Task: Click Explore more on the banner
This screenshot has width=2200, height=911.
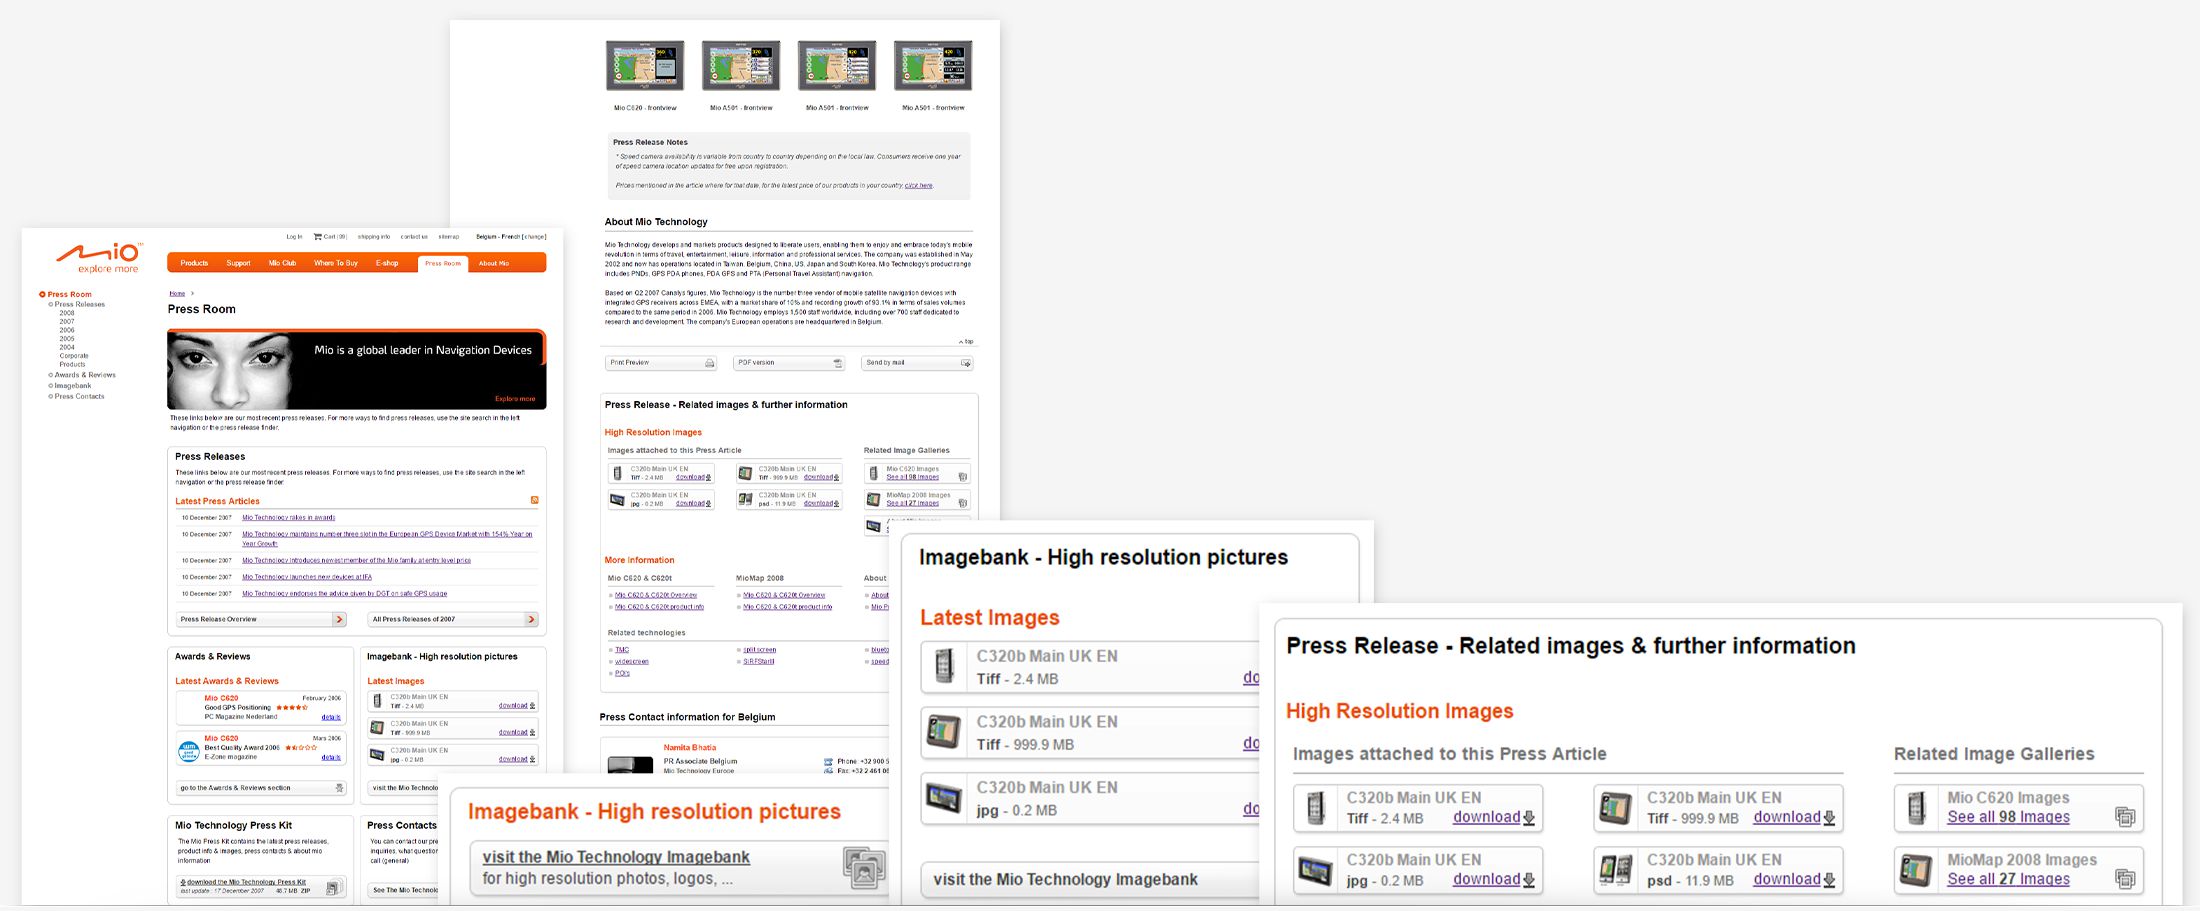Action: (515, 399)
